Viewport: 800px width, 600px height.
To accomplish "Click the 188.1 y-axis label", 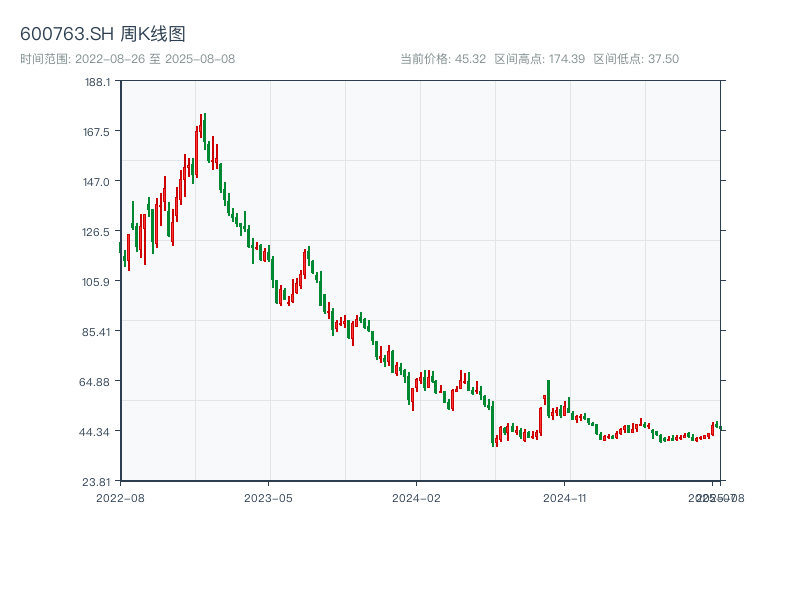I will pyautogui.click(x=97, y=82).
